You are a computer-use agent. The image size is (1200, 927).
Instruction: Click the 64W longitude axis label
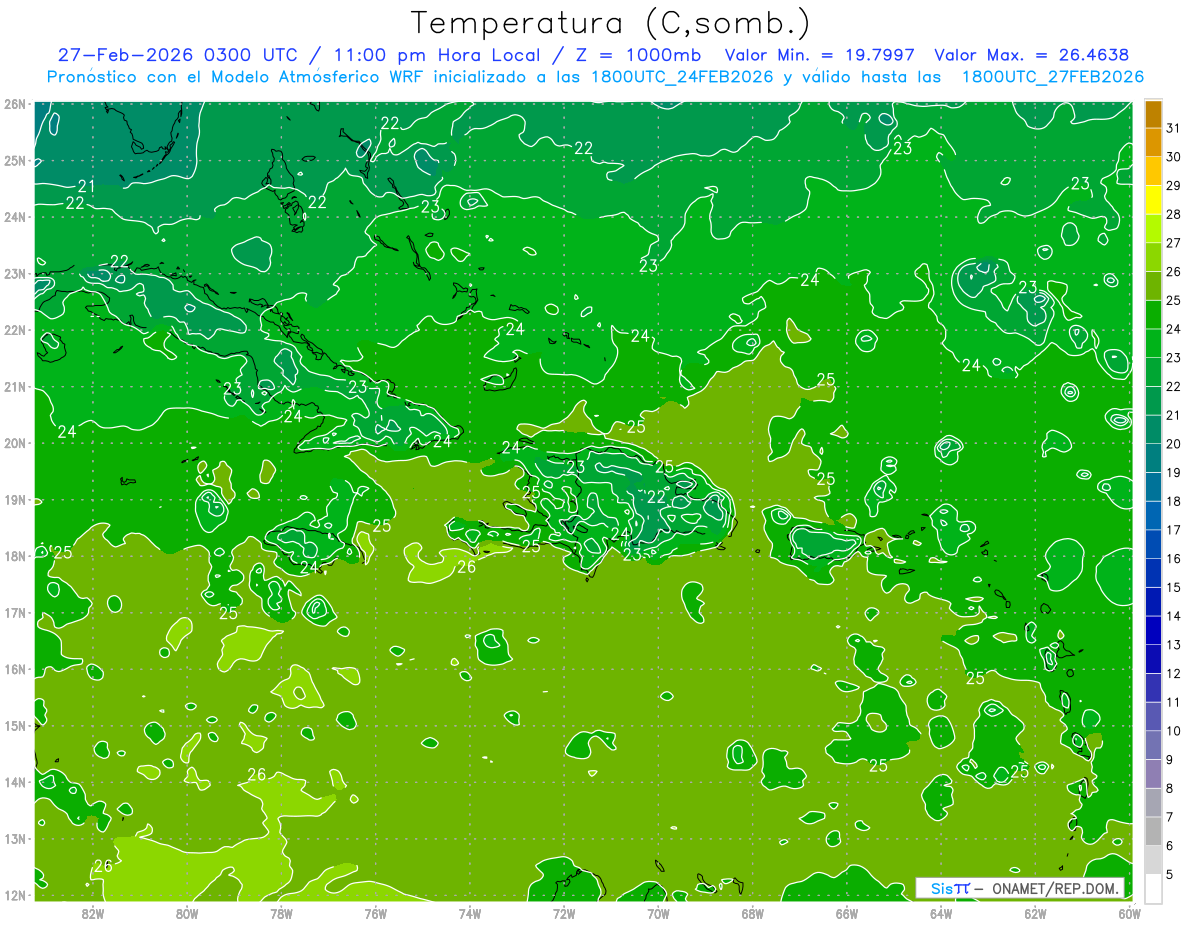941,913
